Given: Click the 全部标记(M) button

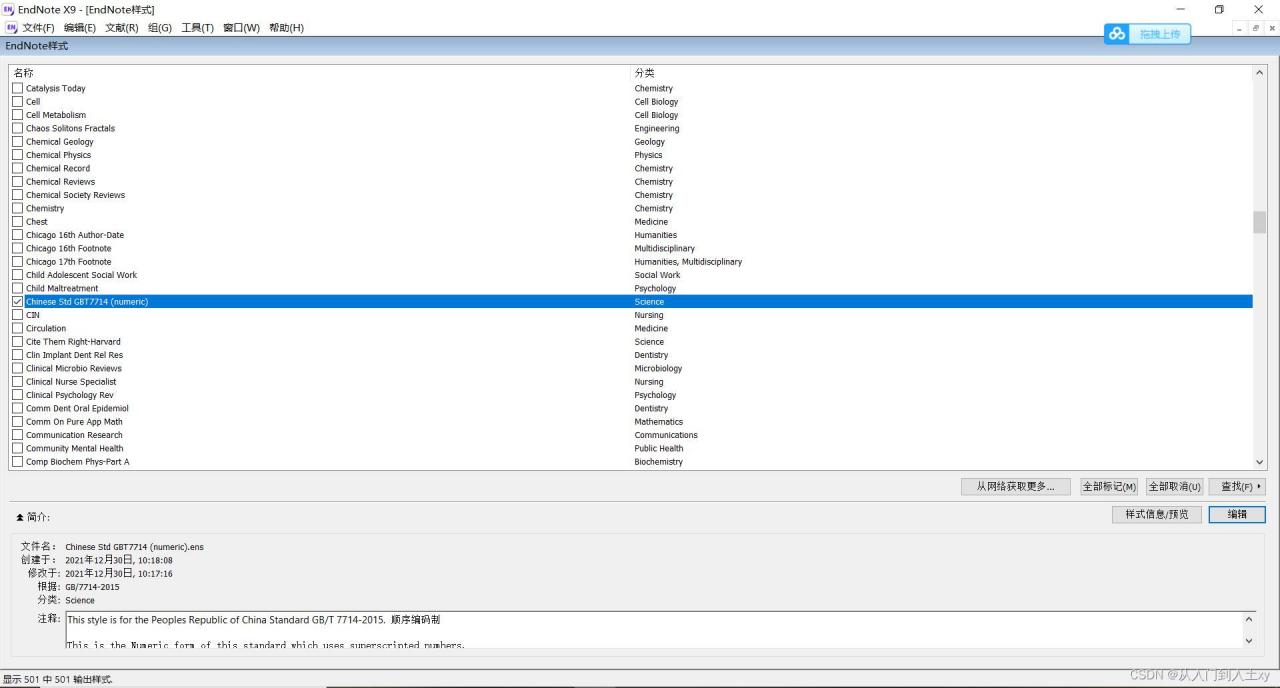Looking at the screenshot, I should tap(1109, 486).
